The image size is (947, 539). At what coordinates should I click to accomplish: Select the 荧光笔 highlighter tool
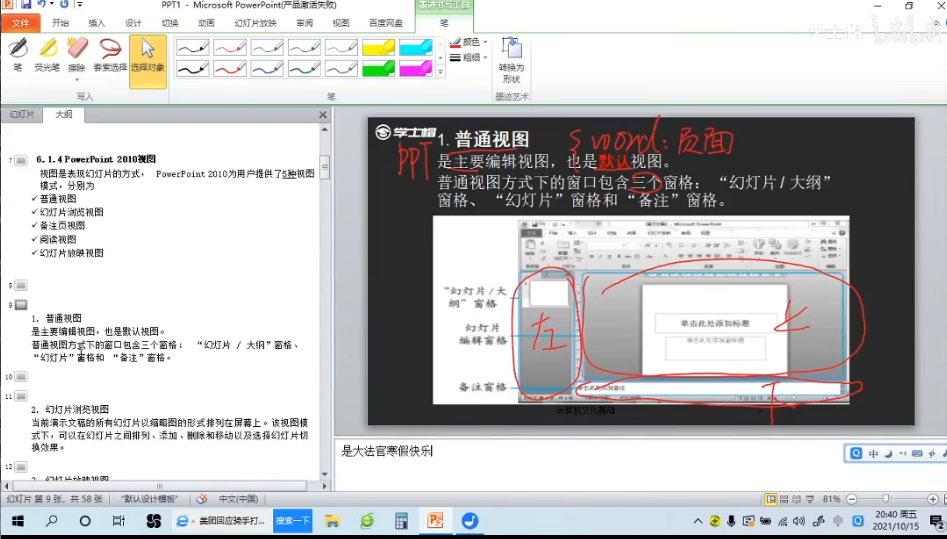pyautogui.click(x=47, y=55)
